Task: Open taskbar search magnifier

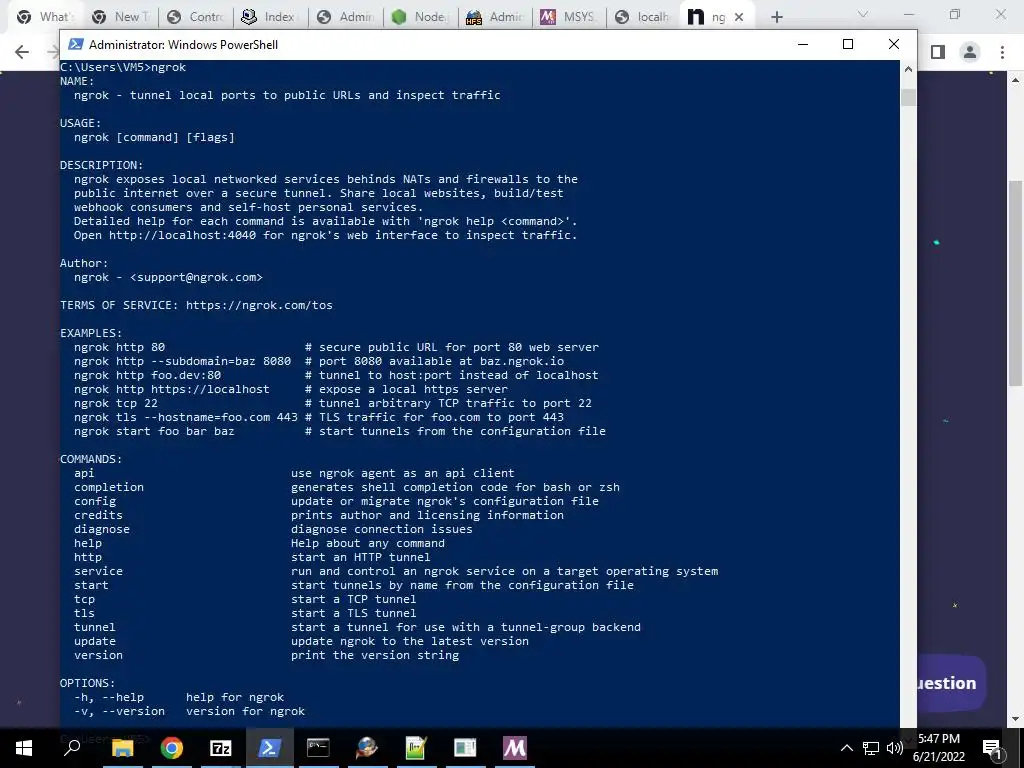Action: click(x=72, y=748)
